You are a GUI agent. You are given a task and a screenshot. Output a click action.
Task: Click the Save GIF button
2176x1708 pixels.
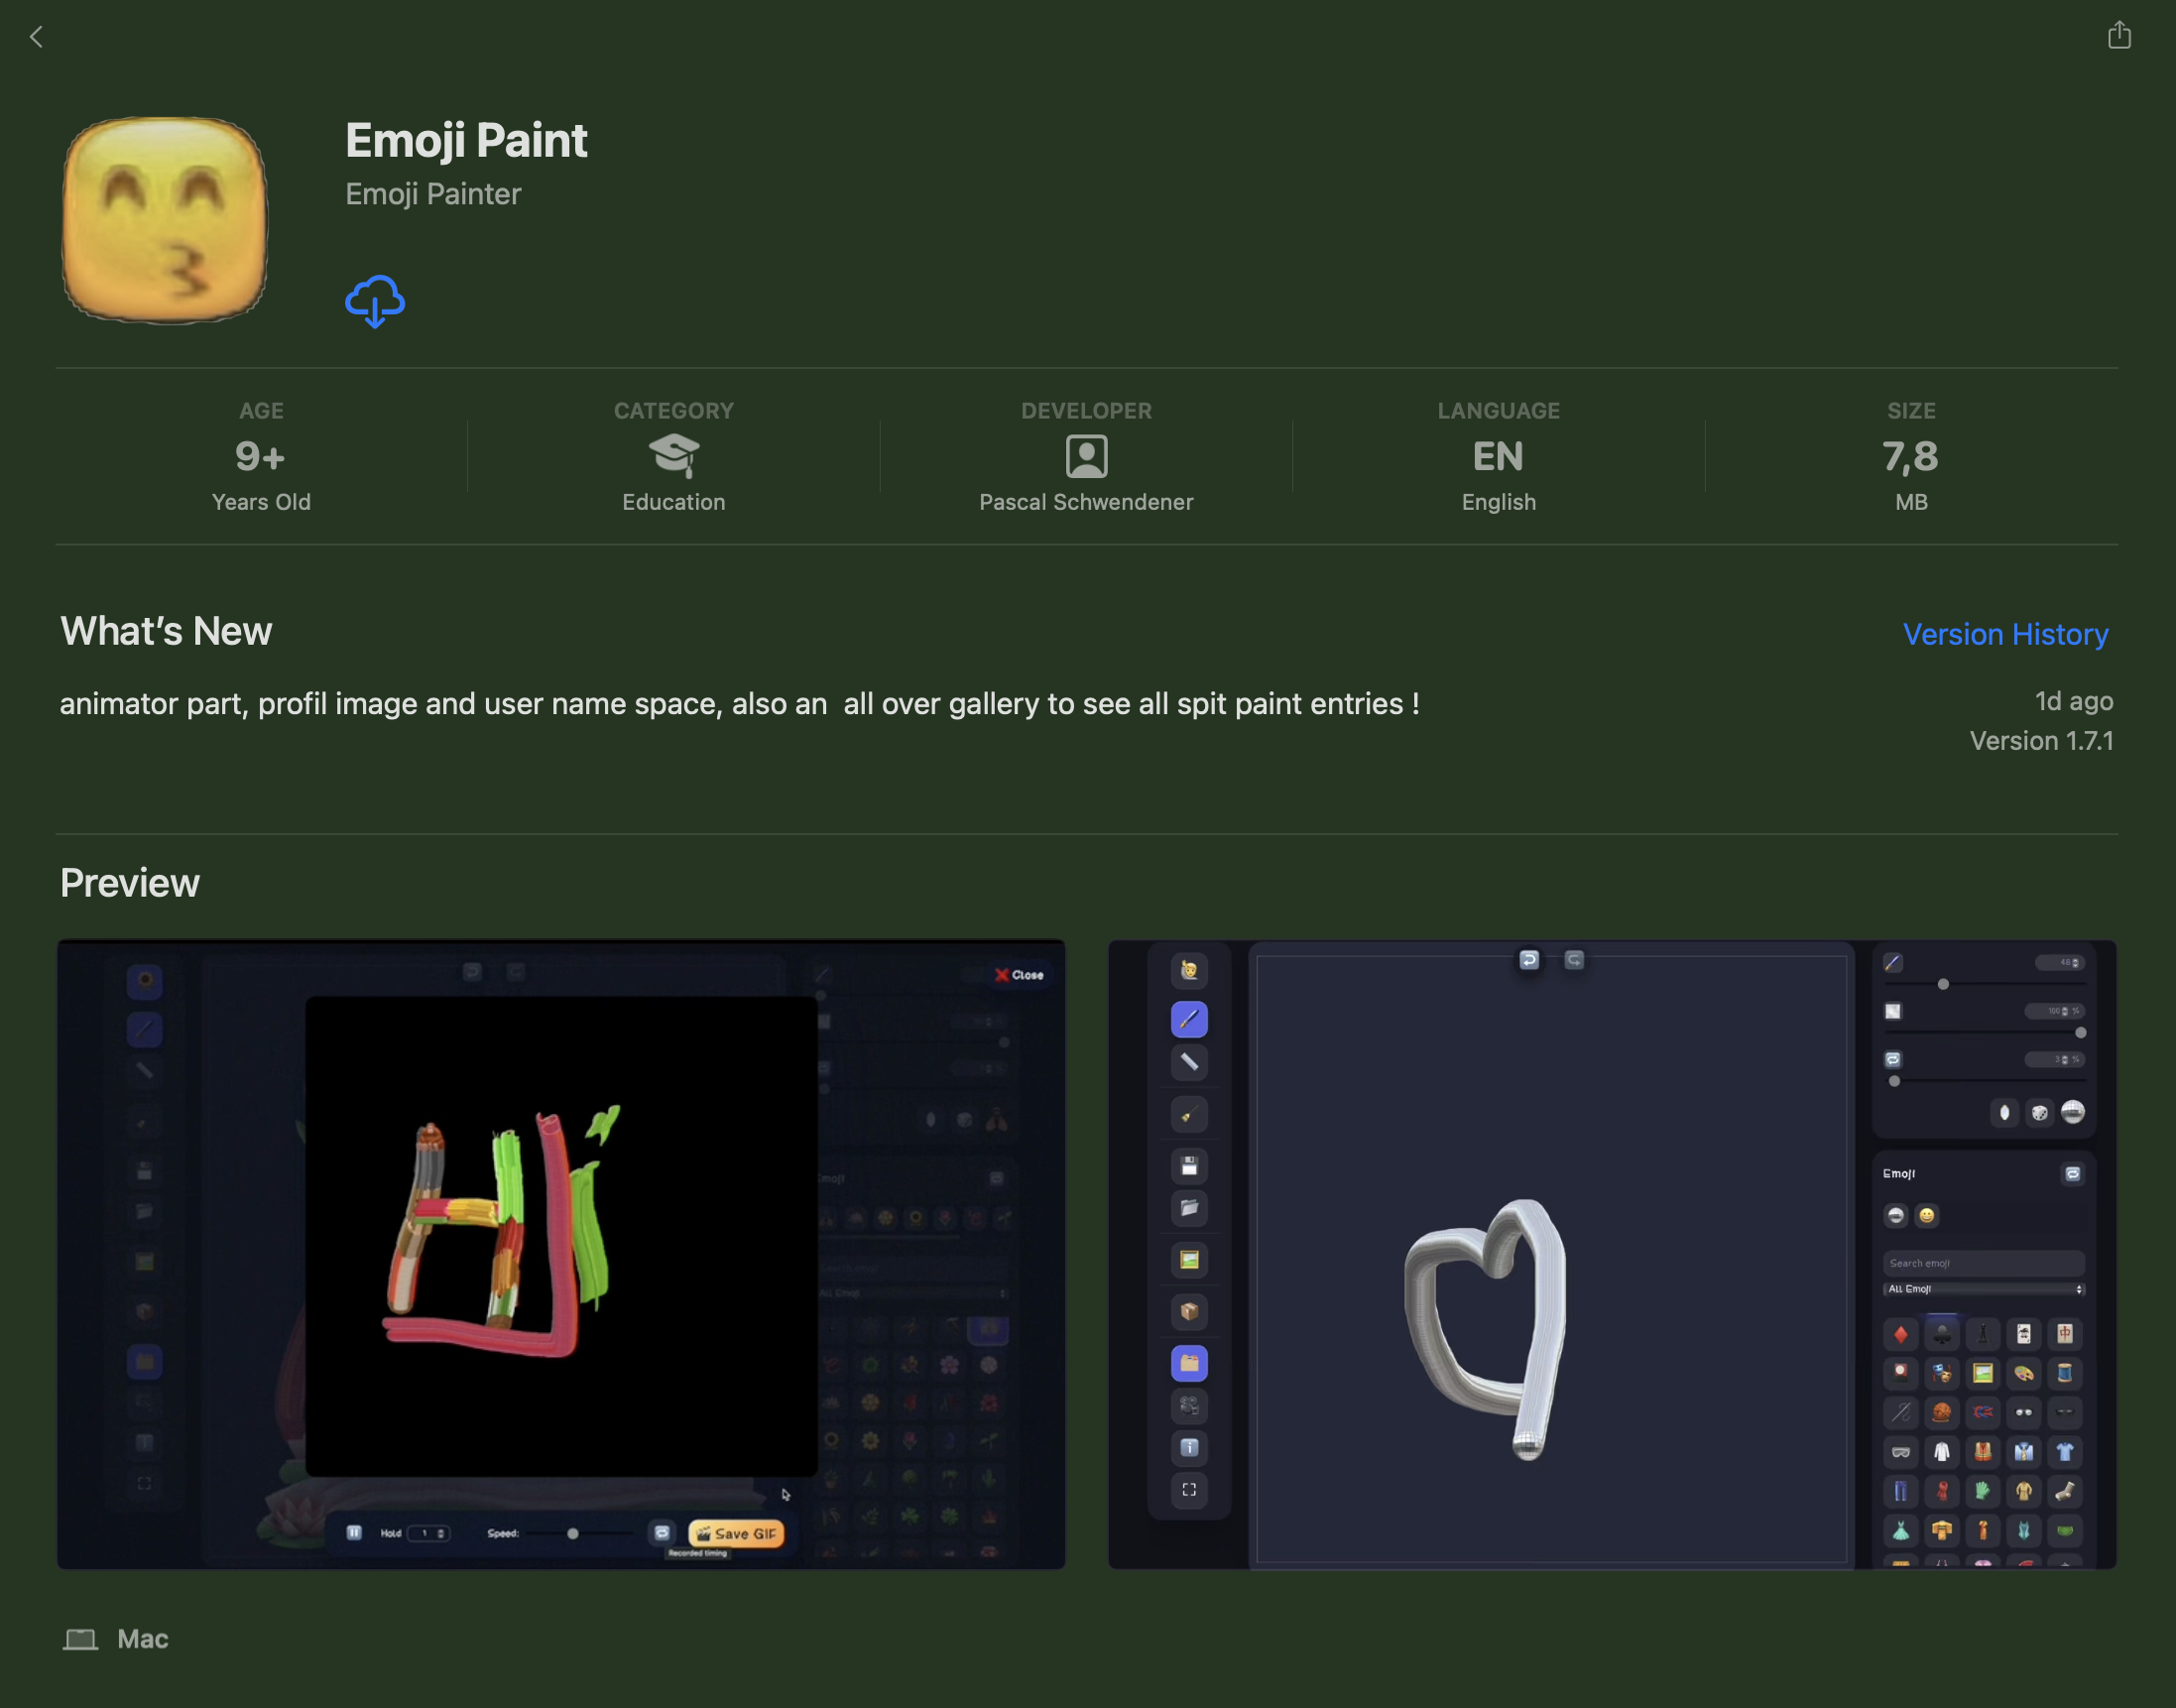click(x=738, y=1533)
